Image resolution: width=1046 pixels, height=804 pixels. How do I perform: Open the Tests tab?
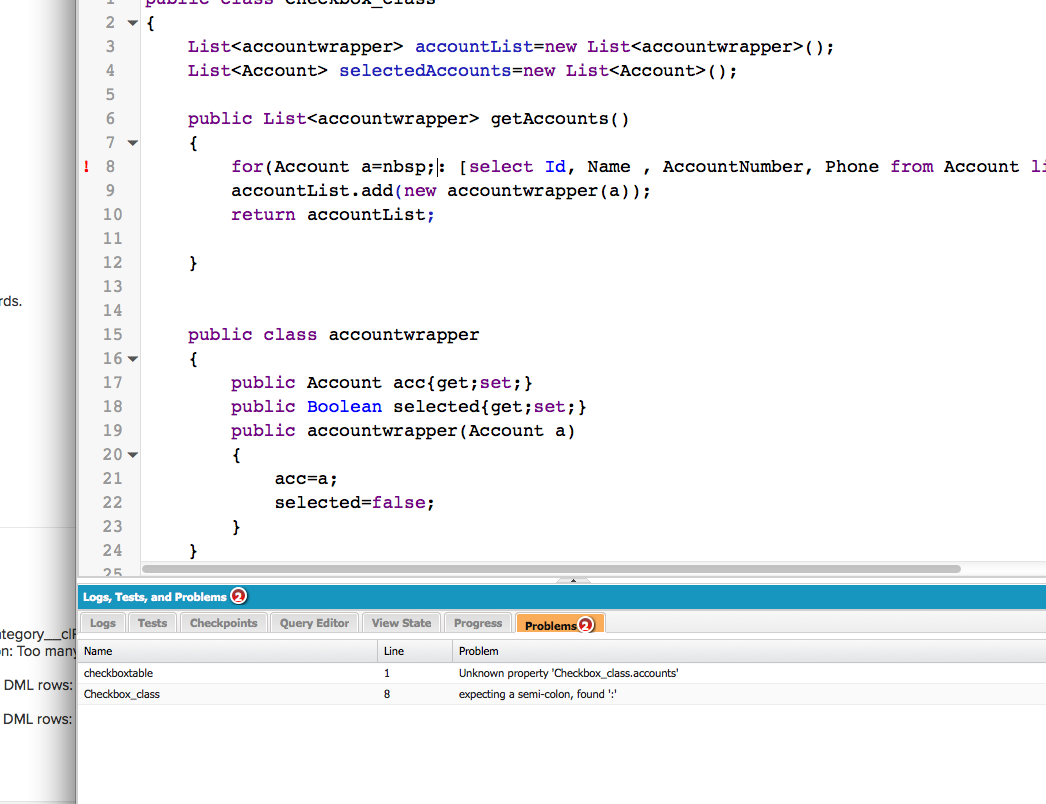pyautogui.click(x=152, y=623)
